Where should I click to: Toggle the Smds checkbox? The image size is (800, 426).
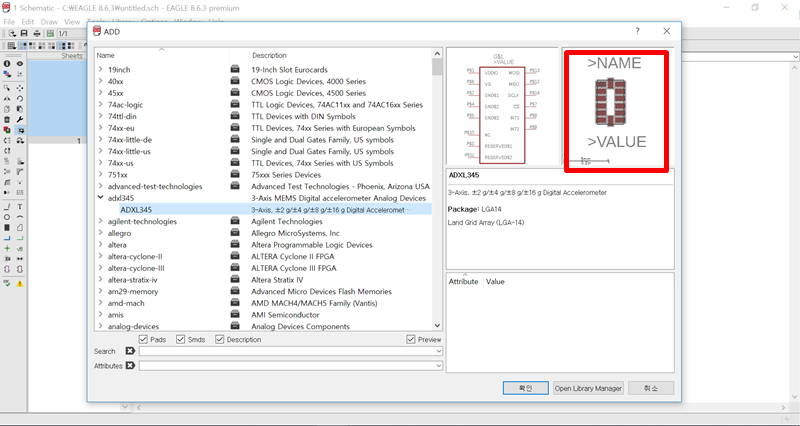pyautogui.click(x=181, y=339)
